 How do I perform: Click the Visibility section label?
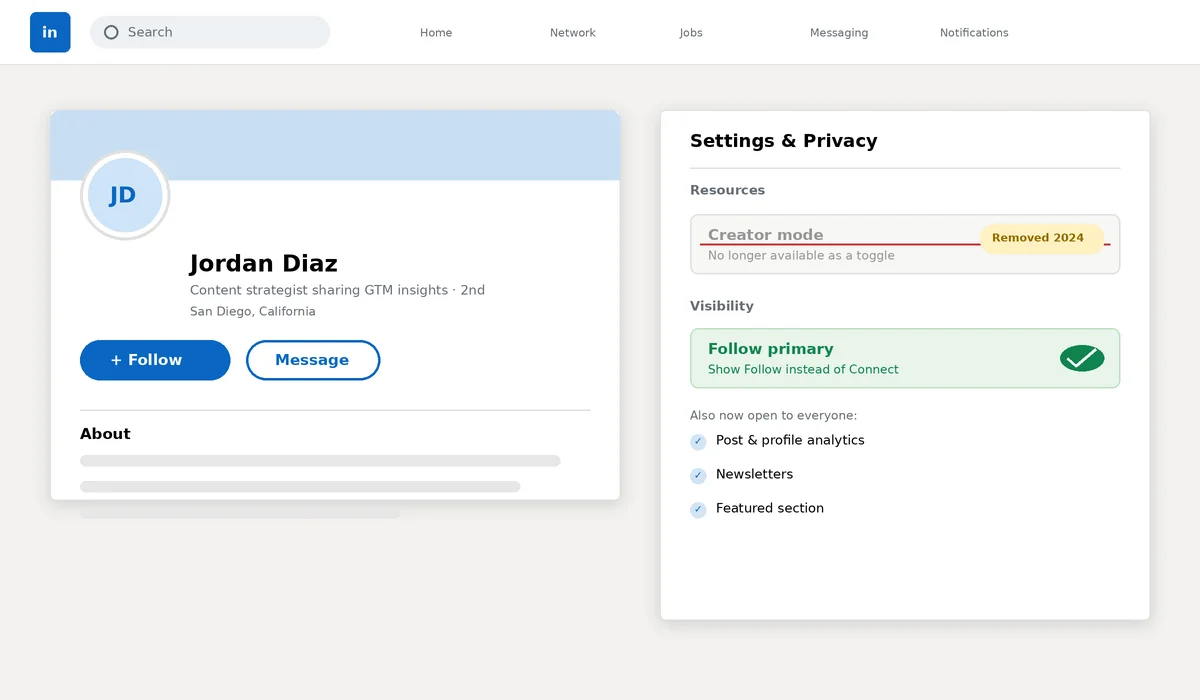722,306
